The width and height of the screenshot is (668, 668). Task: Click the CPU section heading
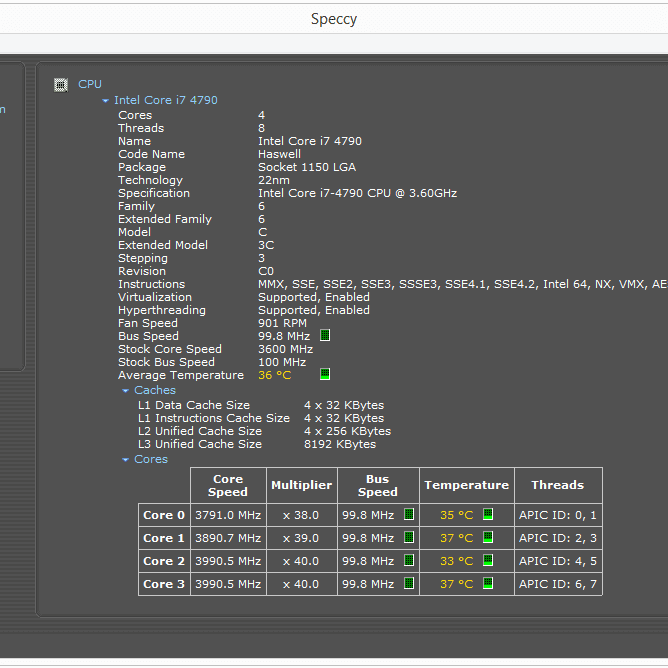(90, 84)
